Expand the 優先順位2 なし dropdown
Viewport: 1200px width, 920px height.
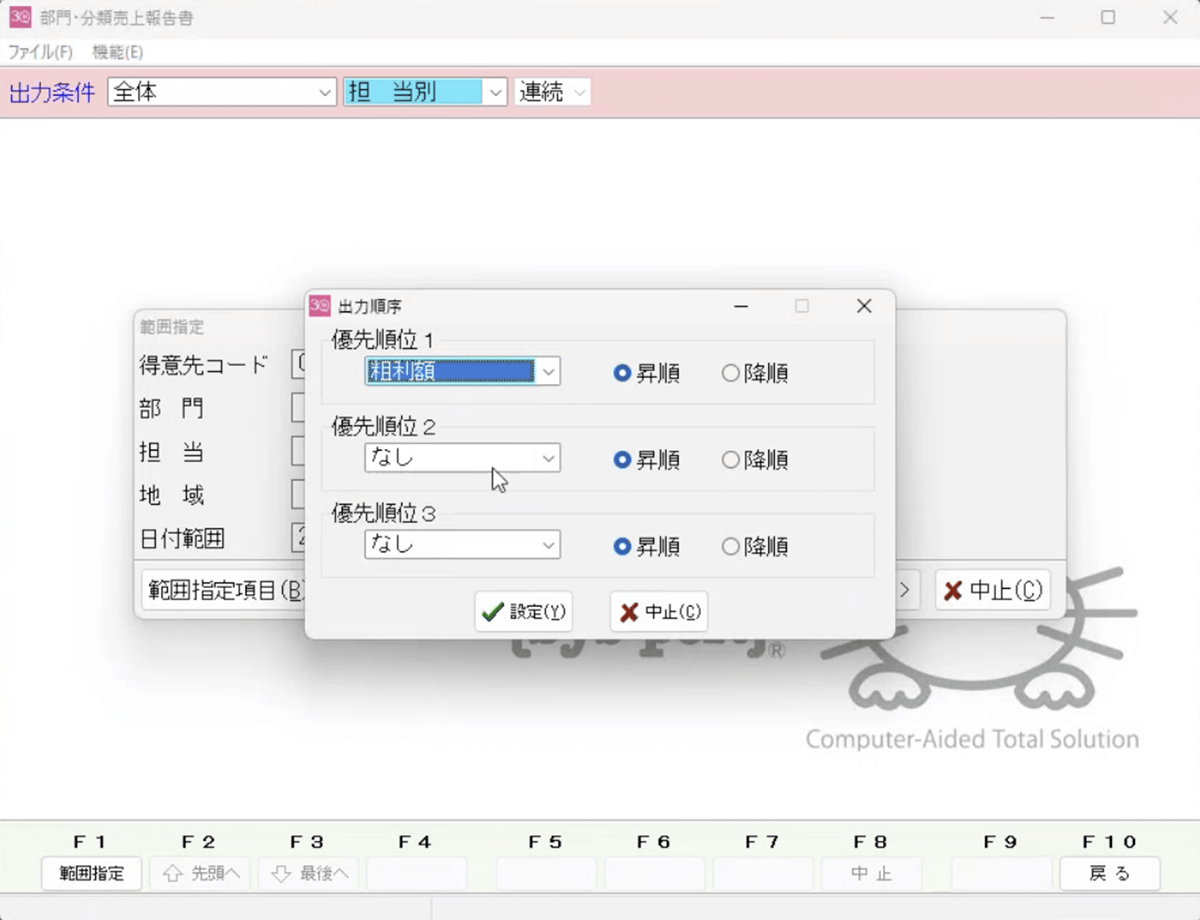click(548, 459)
